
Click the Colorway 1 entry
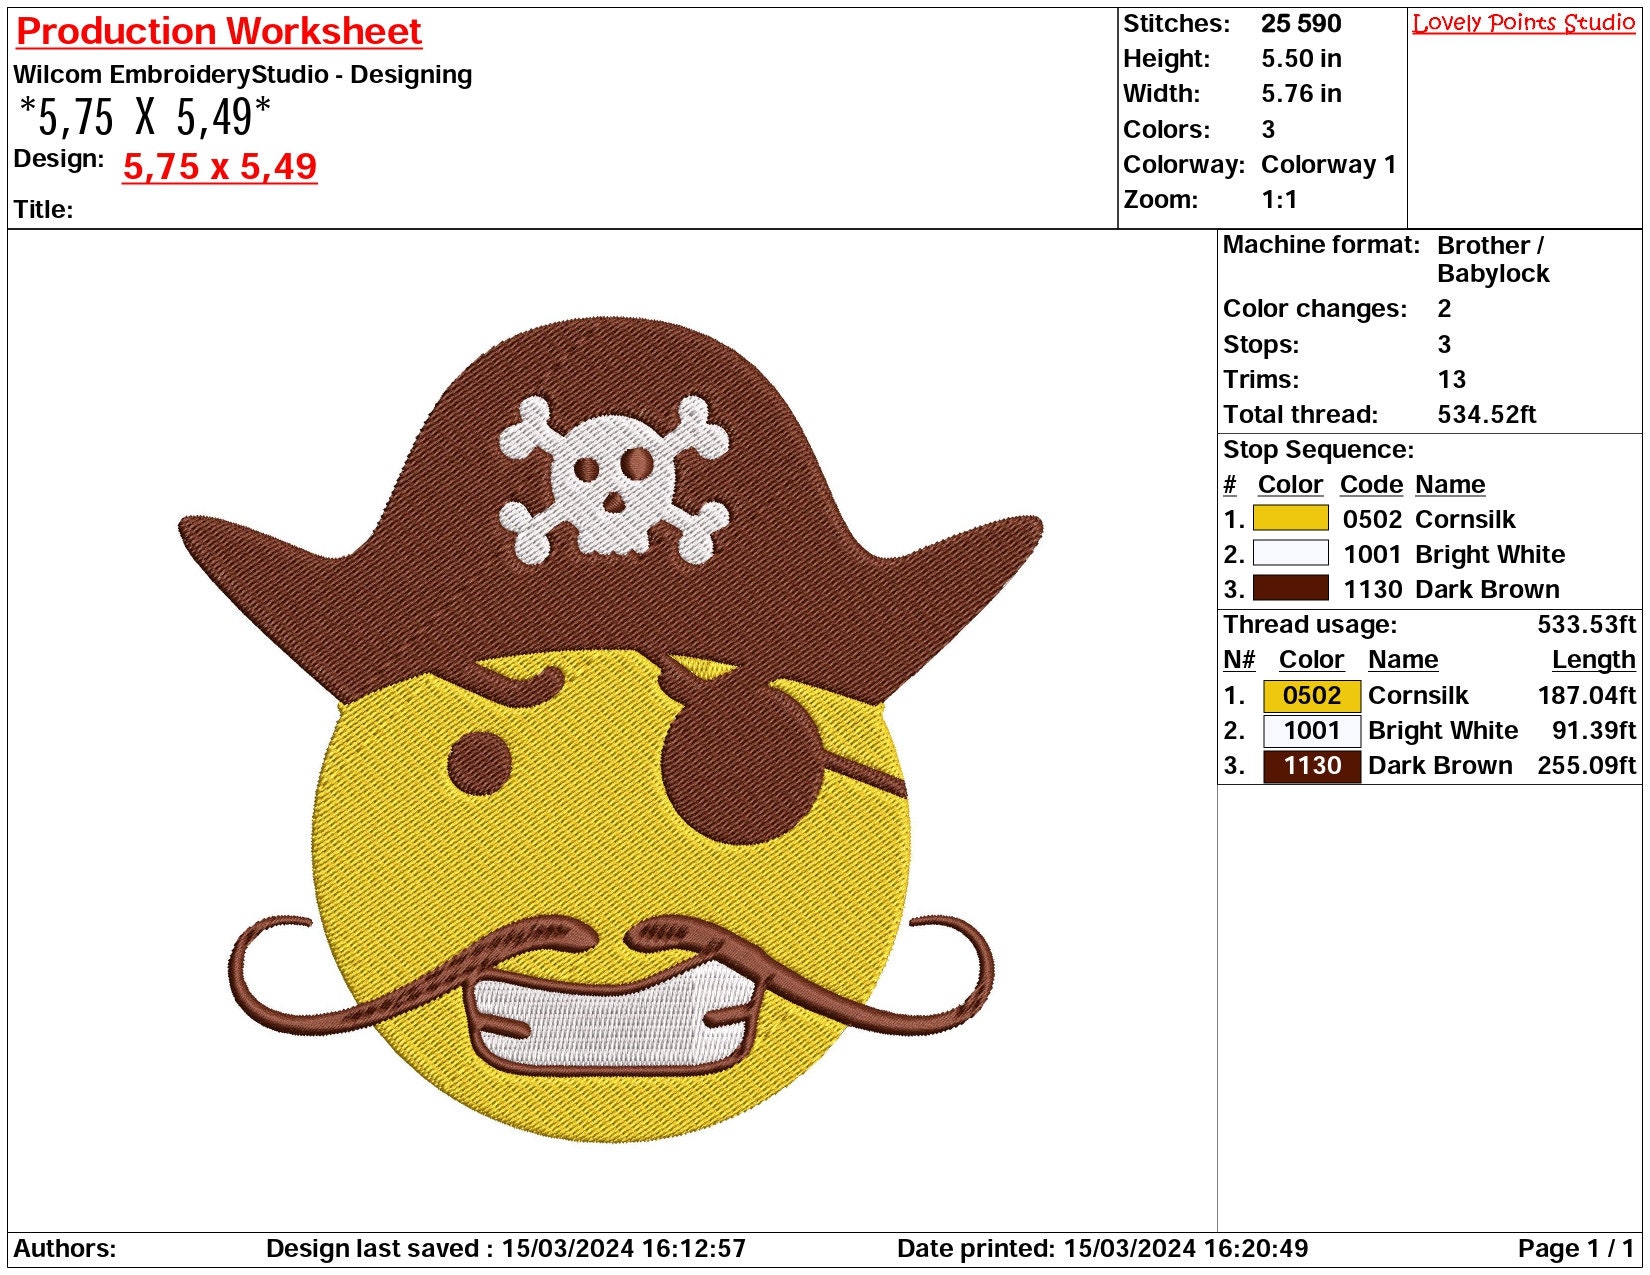click(x=1330, y=164)
